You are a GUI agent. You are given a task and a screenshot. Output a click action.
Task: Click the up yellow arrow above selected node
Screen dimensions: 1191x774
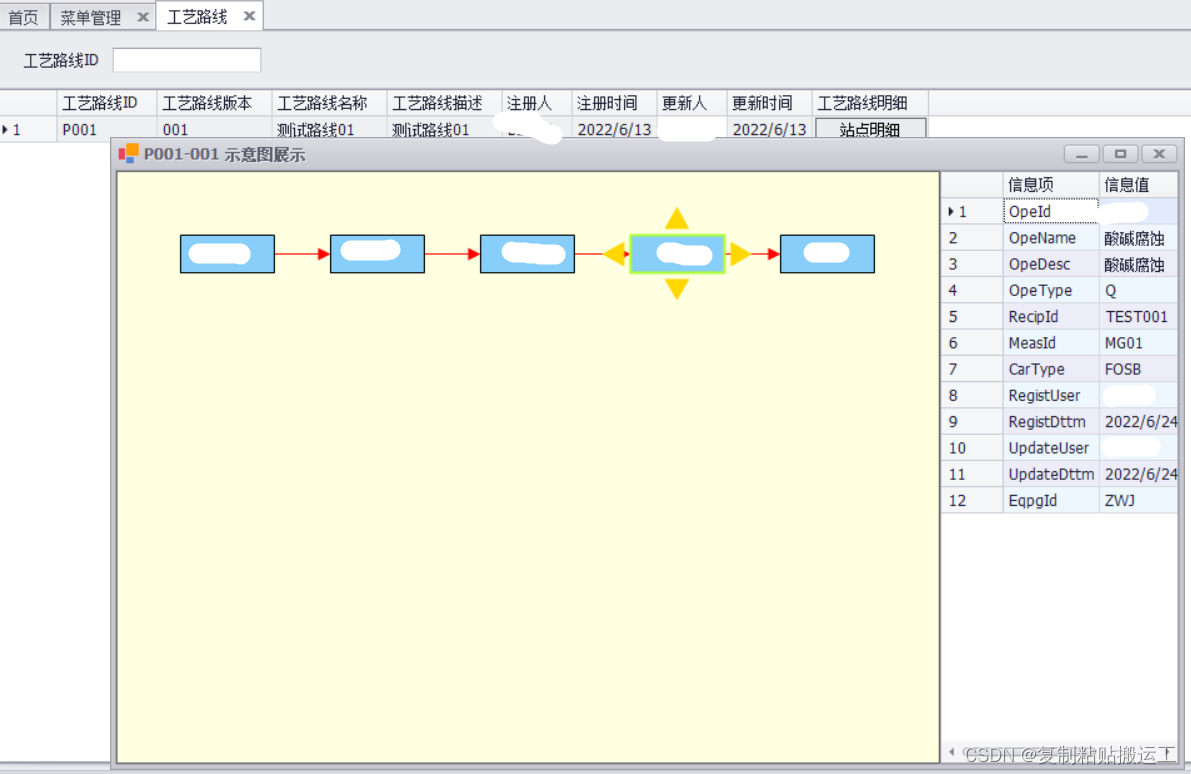677,216
